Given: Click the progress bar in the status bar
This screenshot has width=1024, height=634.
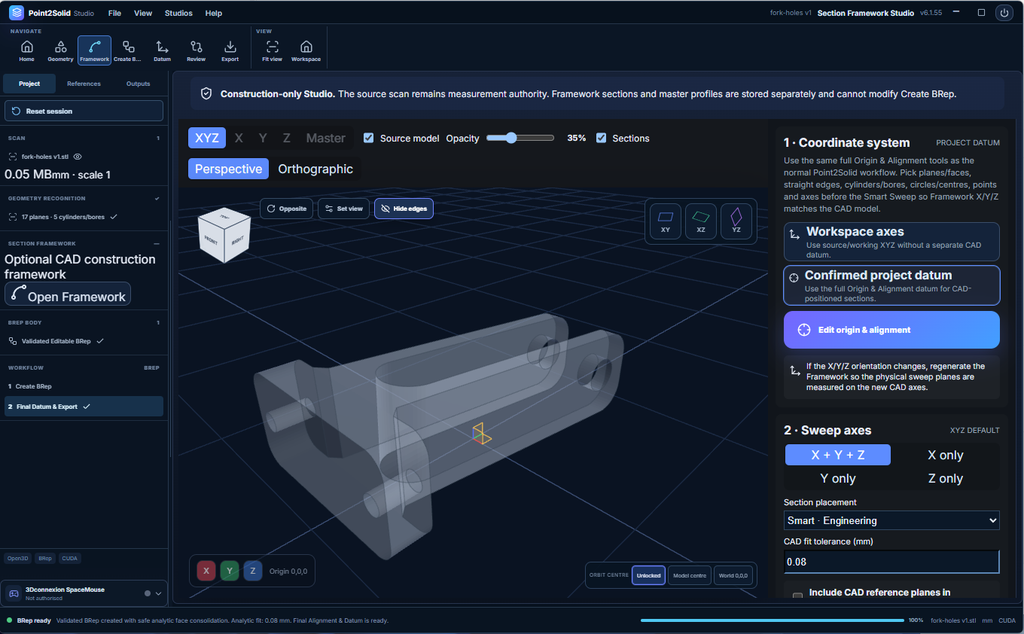Looking at the screenshot, I should 772,620.
